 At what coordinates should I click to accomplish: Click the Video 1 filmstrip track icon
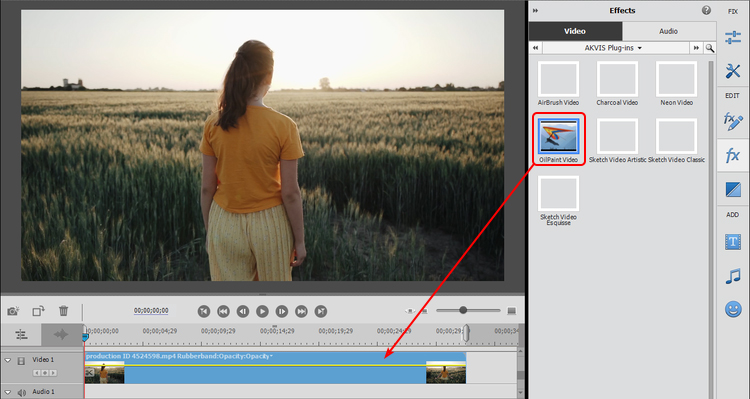pos(21,361)
